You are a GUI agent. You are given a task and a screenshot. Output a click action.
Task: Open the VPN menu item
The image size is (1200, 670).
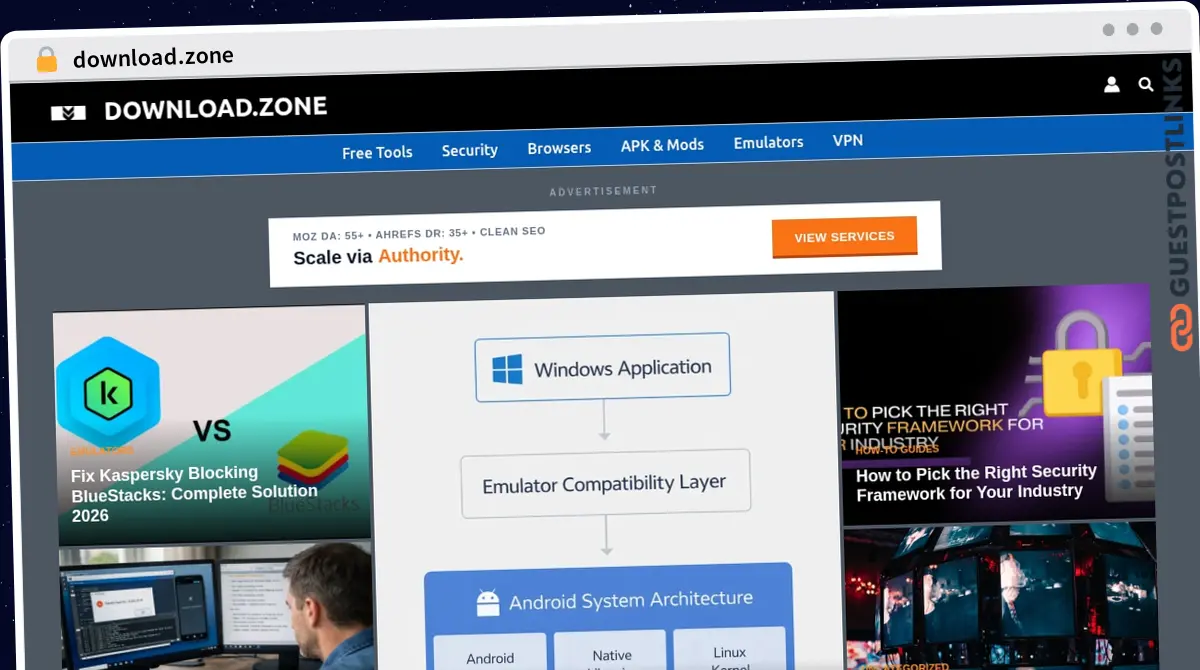point(848,141)
